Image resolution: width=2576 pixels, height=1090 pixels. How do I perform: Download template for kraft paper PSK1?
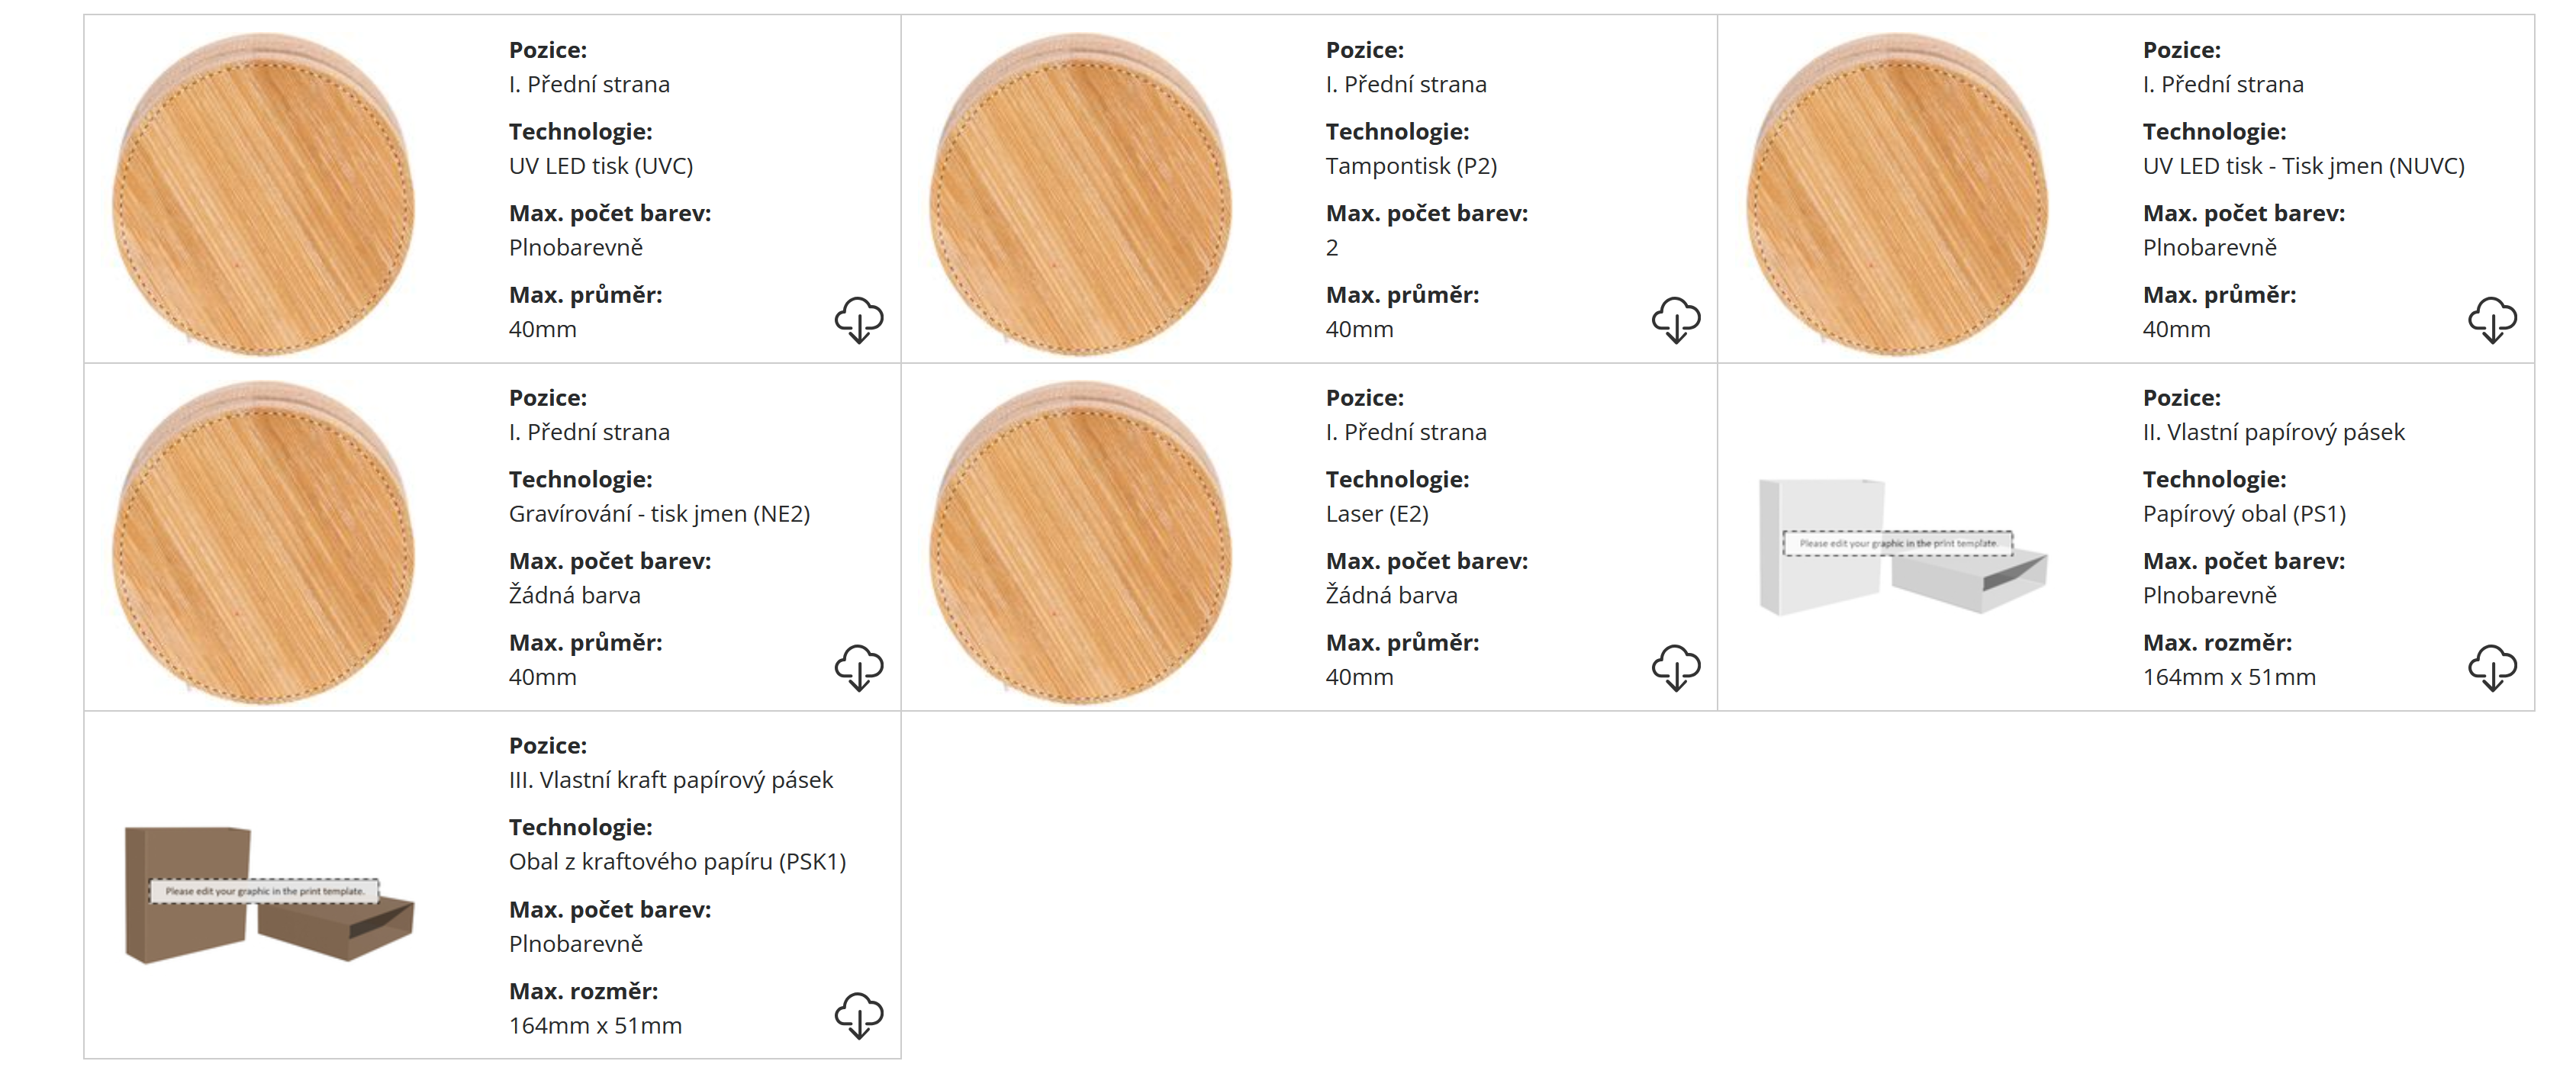pos(859,1016)
